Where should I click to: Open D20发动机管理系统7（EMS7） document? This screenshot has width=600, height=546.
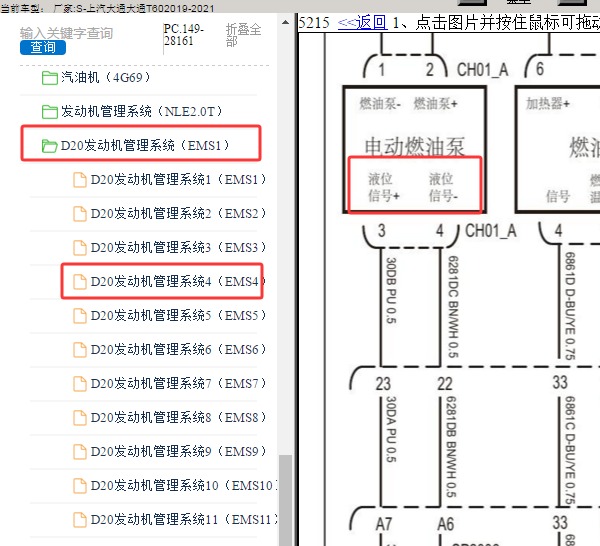178,383
